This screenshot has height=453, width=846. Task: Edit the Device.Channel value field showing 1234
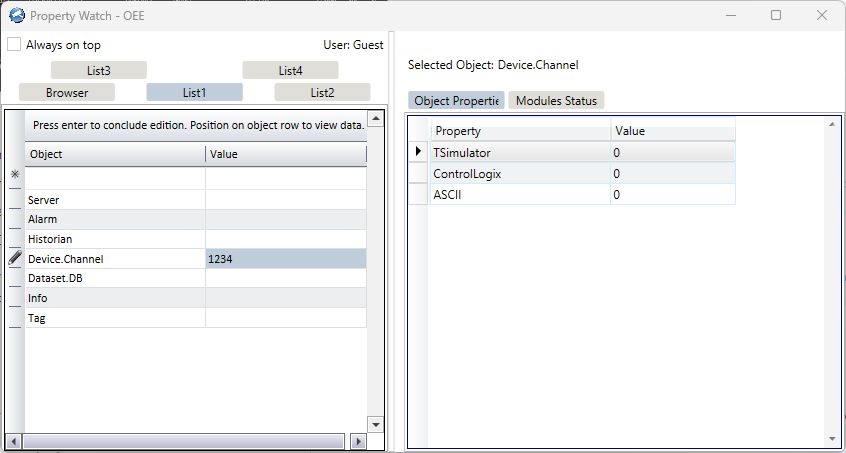tap(285, 259)
